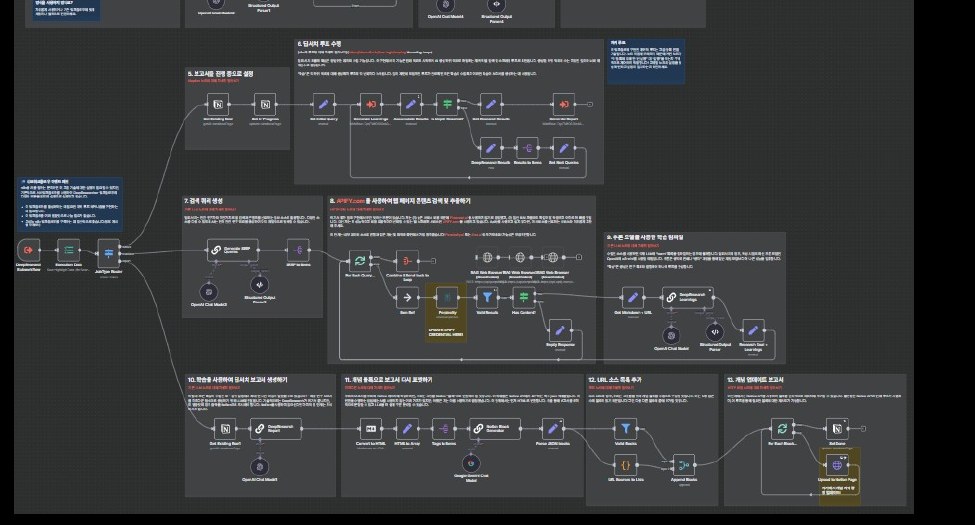Open the Get Markdown + URL node
975x525 pixels.
pos(633,297)
